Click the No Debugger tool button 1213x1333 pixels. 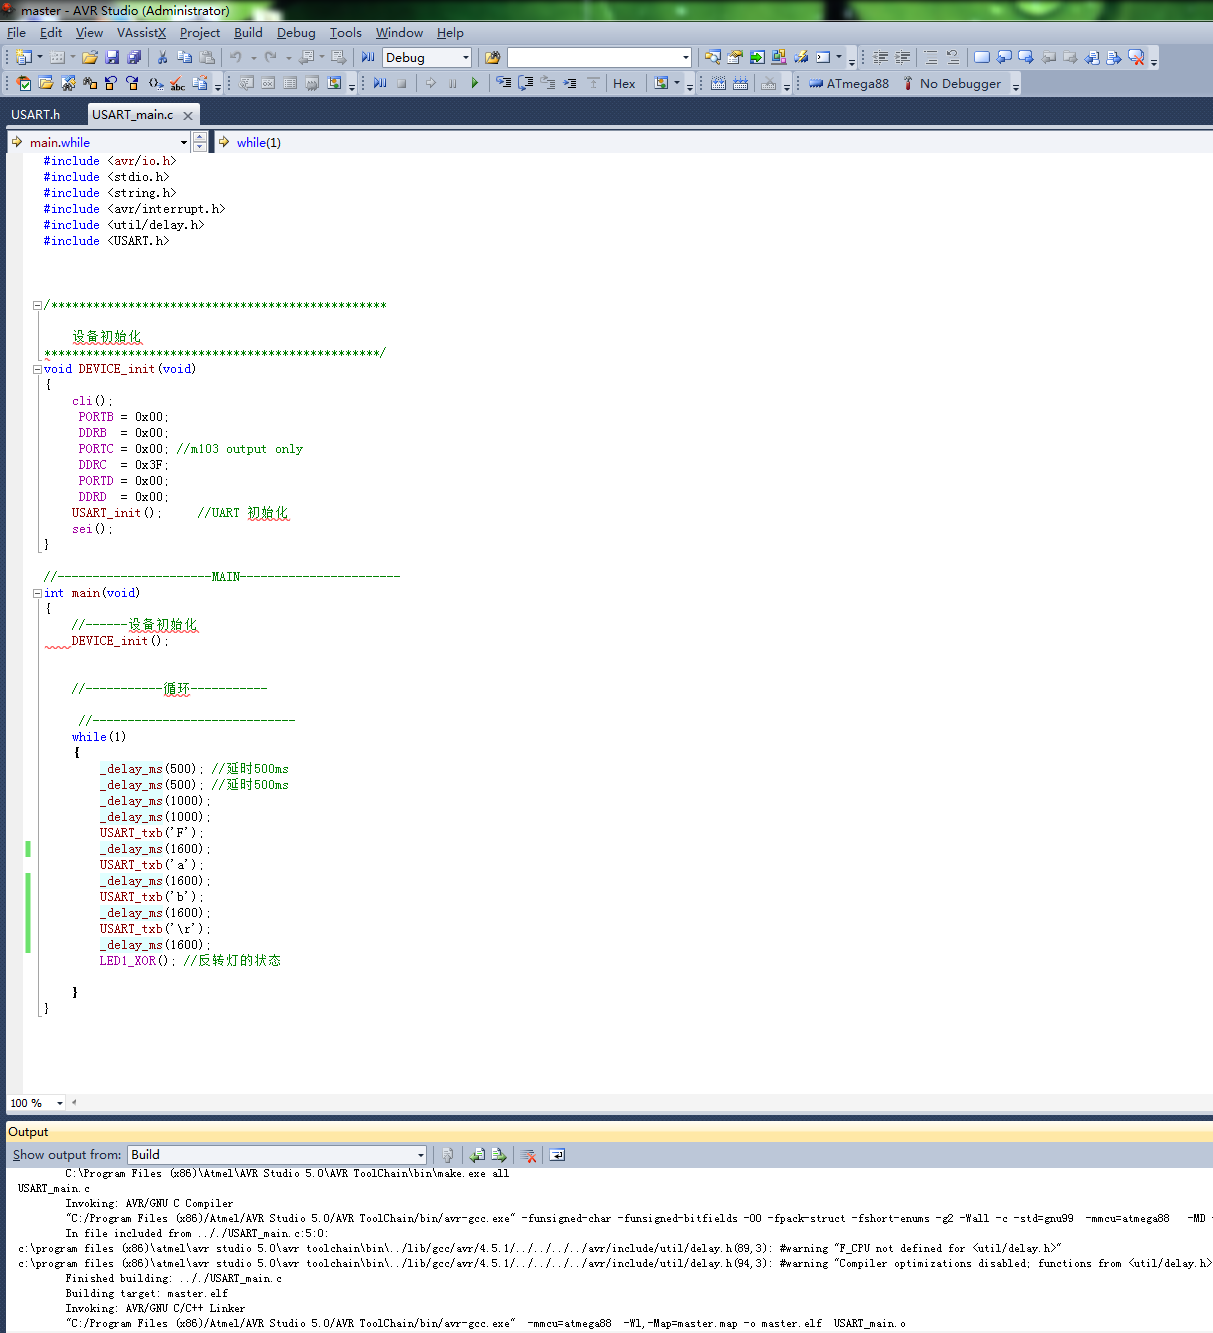pos(951,84)
